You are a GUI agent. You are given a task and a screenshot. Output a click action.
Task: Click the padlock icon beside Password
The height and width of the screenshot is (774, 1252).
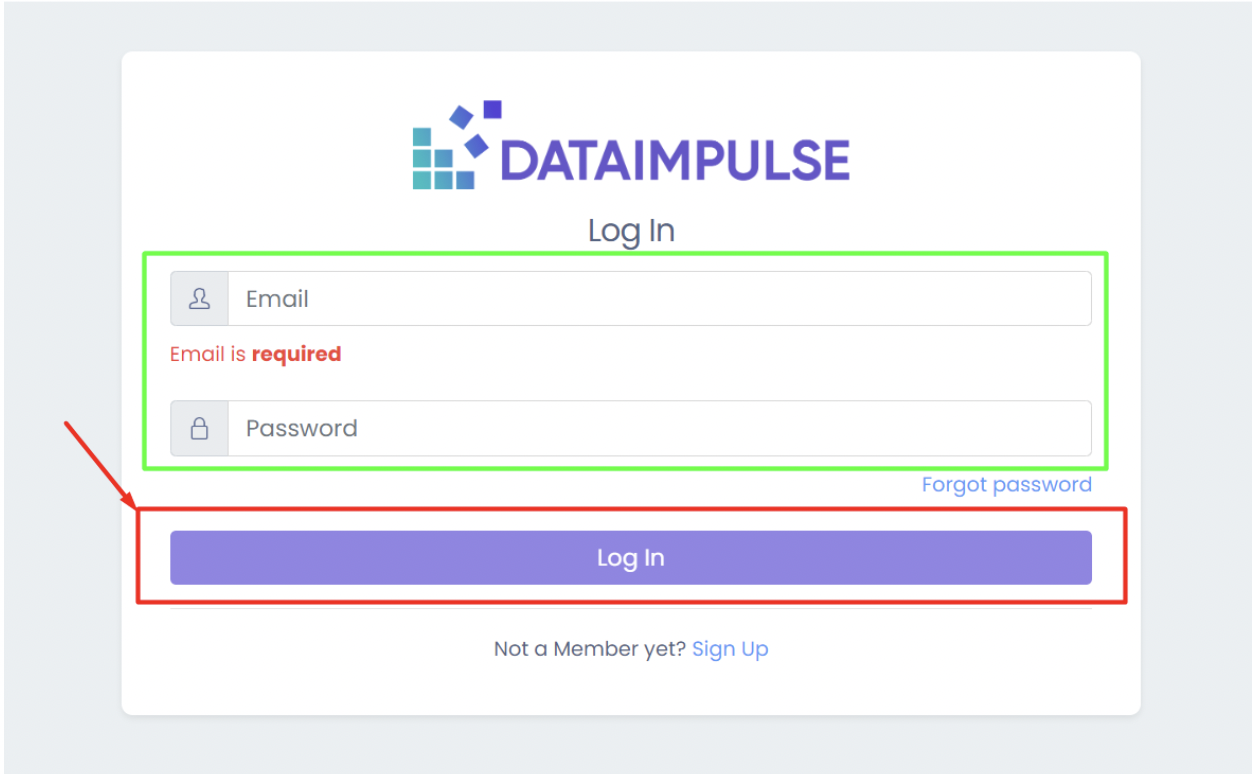[200, 429]
